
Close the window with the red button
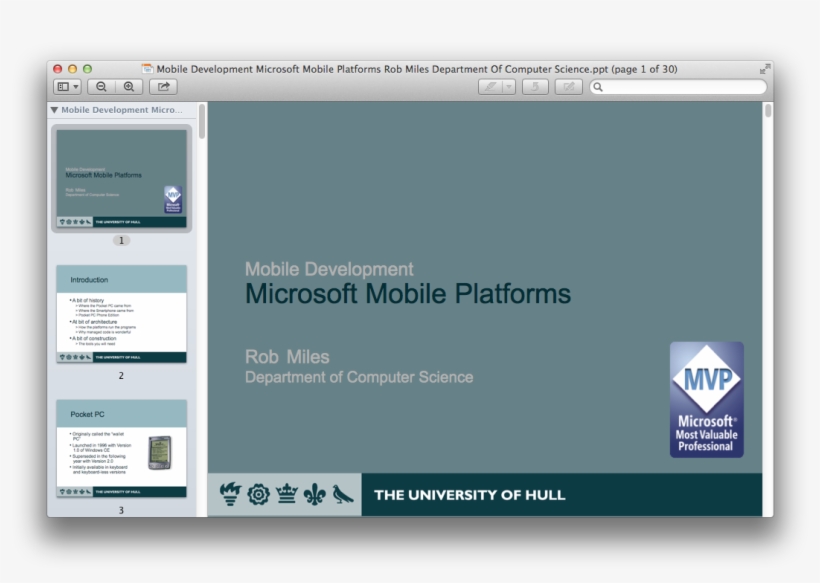(58, 69)
